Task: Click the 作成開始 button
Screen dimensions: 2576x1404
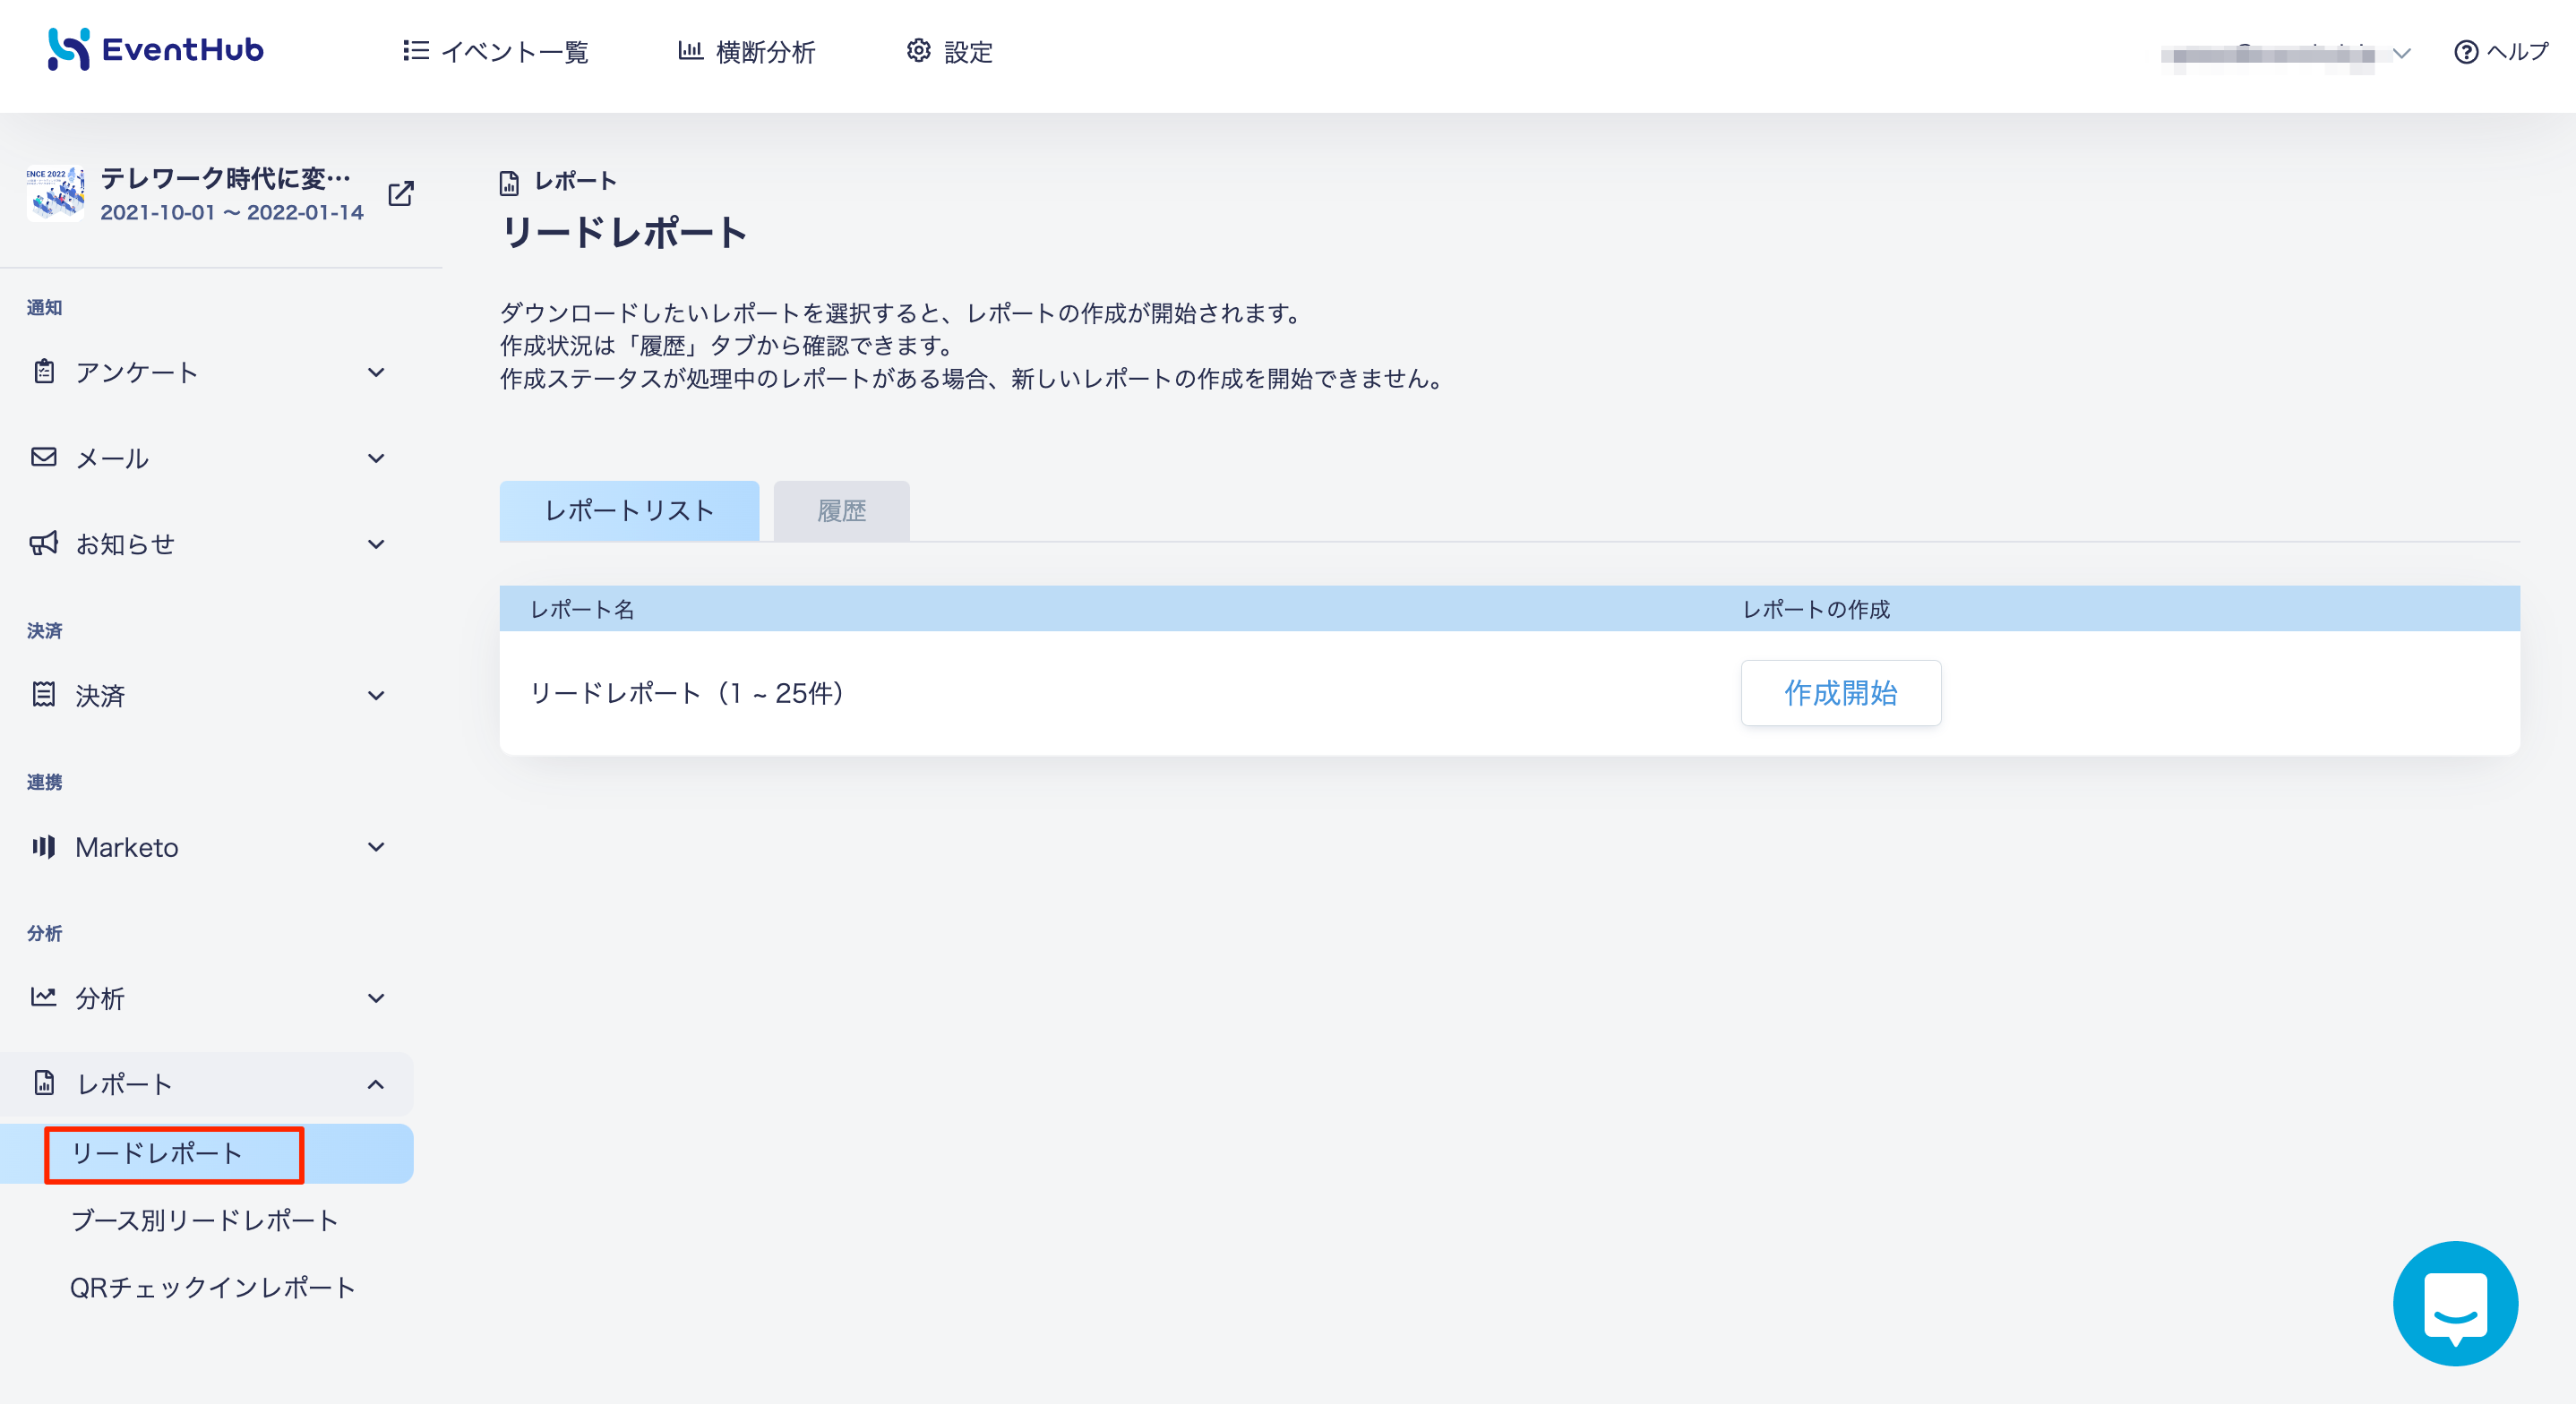Action: pyautogui.click(x=1840, y=693)
